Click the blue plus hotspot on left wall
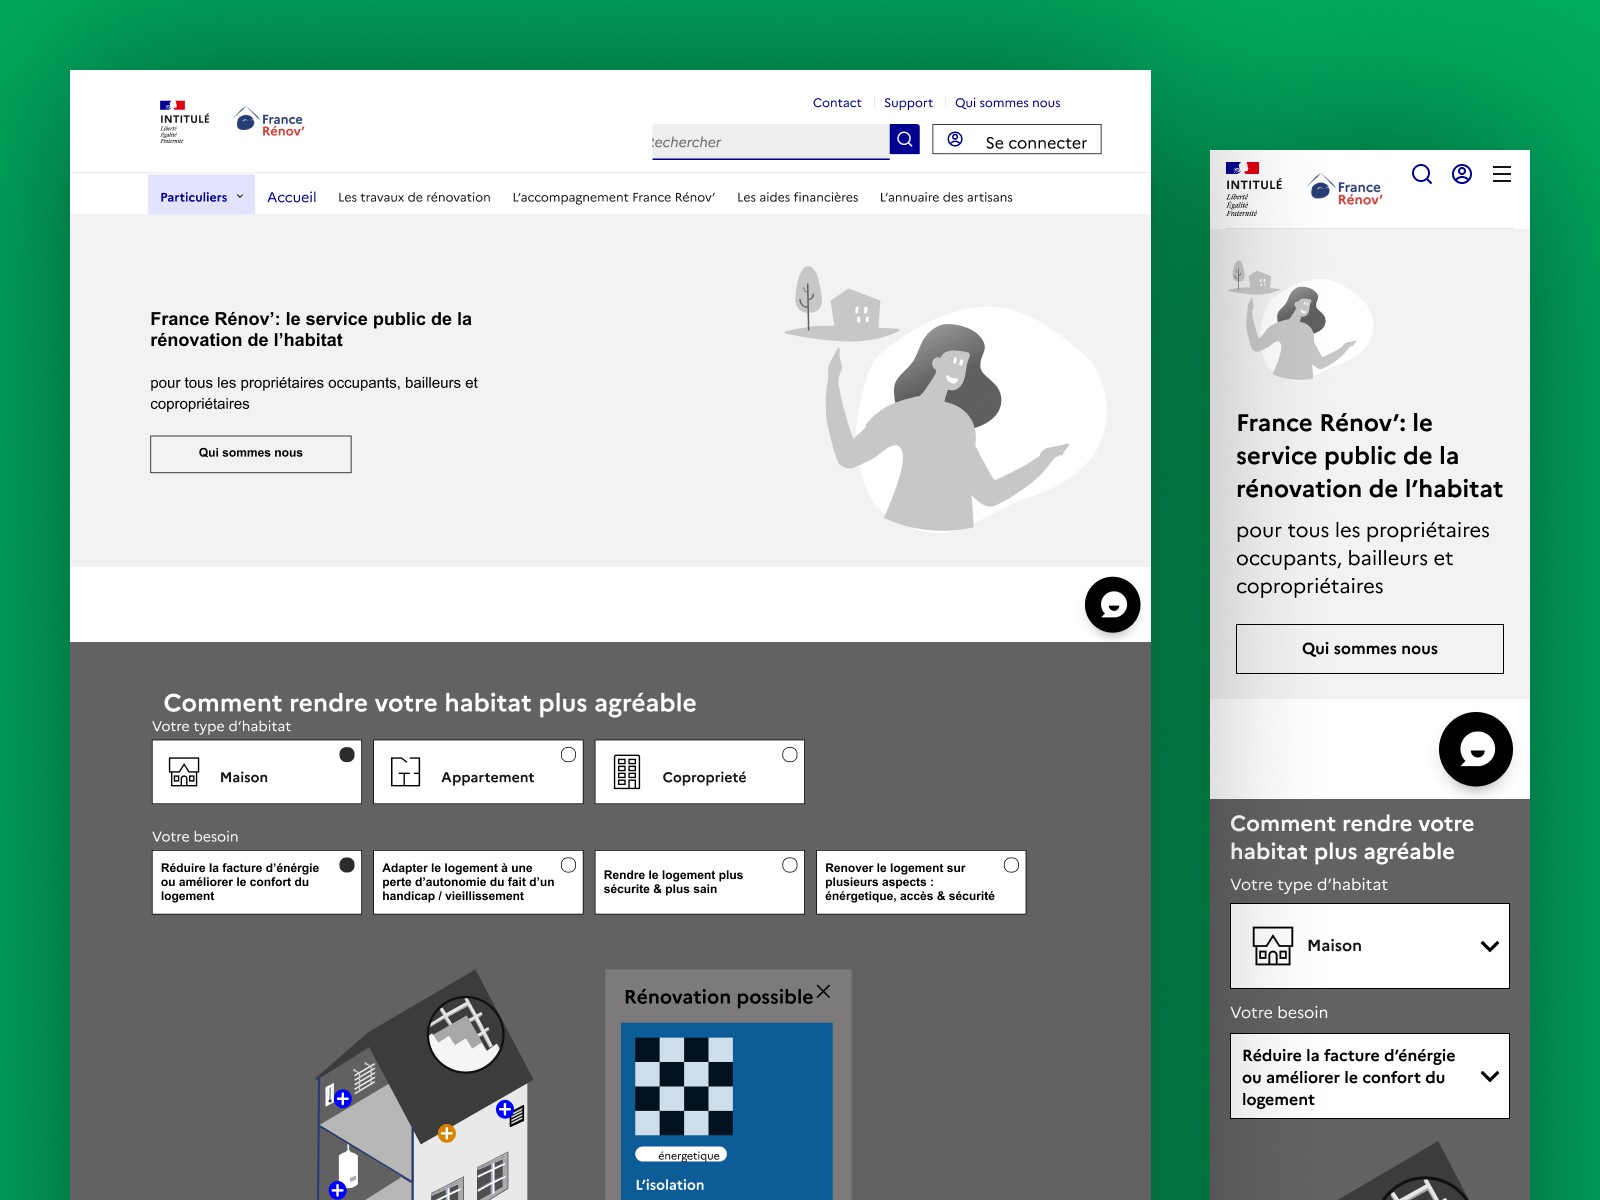The image size is (1600, 1200). (x=342, y=1099)
